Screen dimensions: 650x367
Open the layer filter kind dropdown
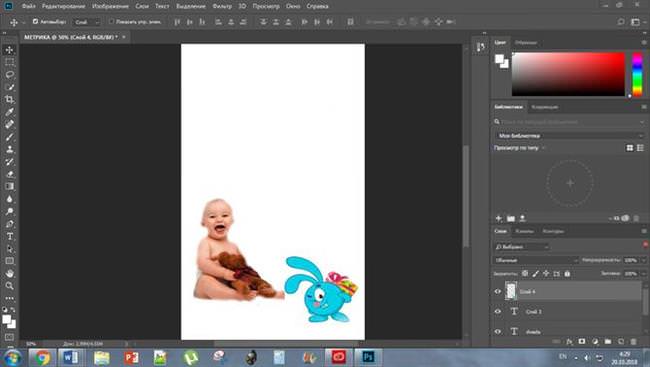coord(522,247)
